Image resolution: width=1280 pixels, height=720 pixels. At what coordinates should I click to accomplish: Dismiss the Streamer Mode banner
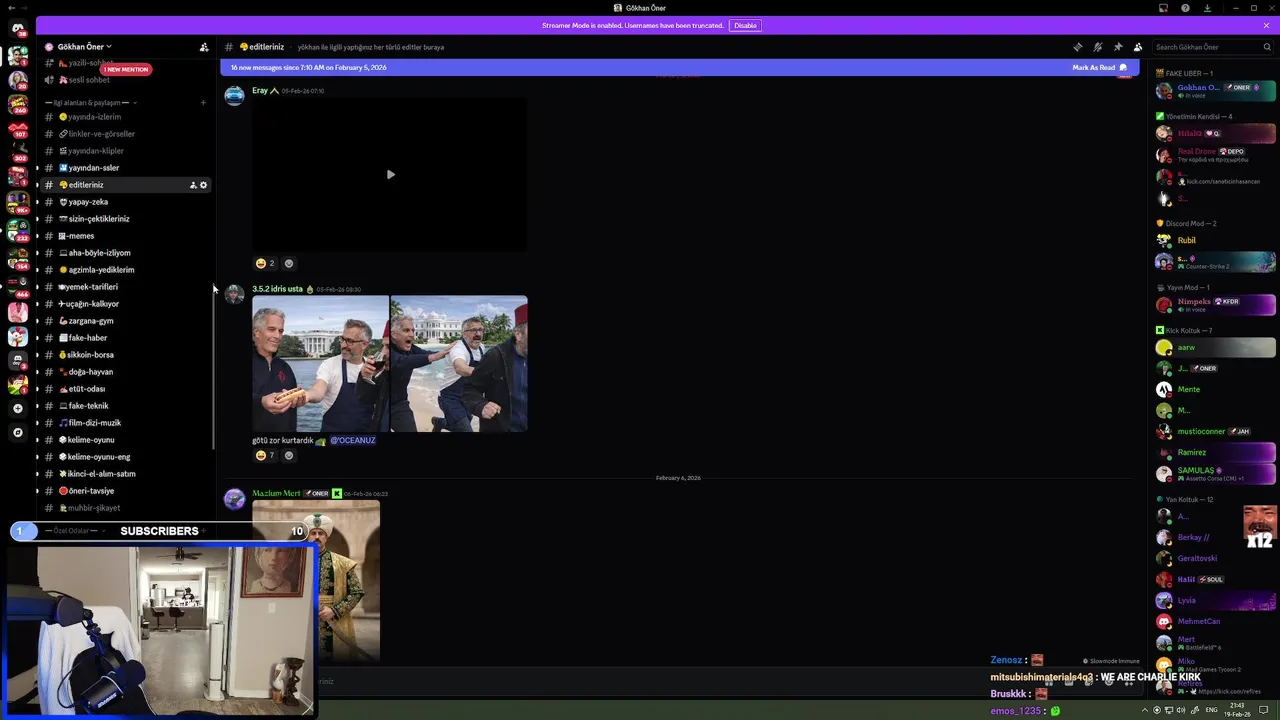(x=1266, y=25)
